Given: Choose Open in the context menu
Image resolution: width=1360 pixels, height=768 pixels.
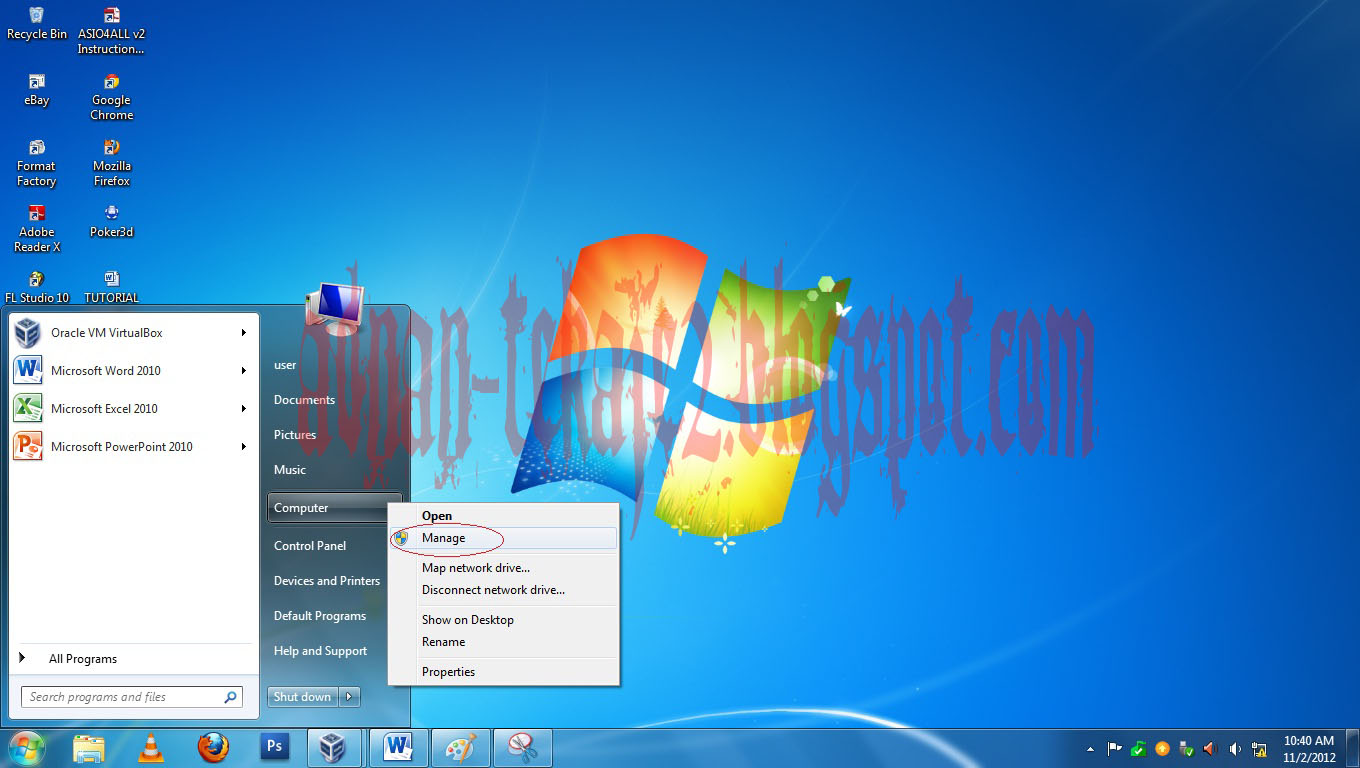Looking at the screenshot, I should 504,516.
